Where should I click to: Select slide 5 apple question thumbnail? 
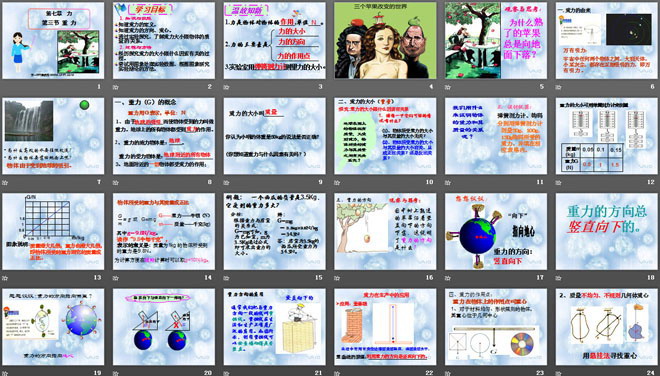point(496,40)
